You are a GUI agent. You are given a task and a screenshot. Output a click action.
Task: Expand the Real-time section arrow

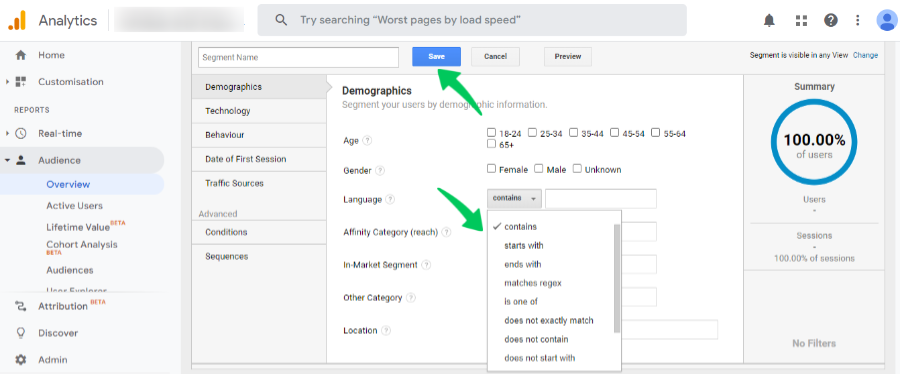[x=7, y=134]
